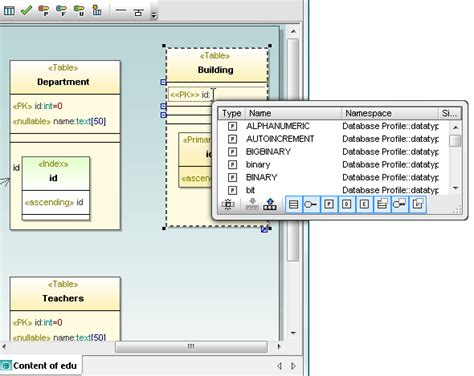Select the primary key (P) tool icon

(x=44, y=11)
